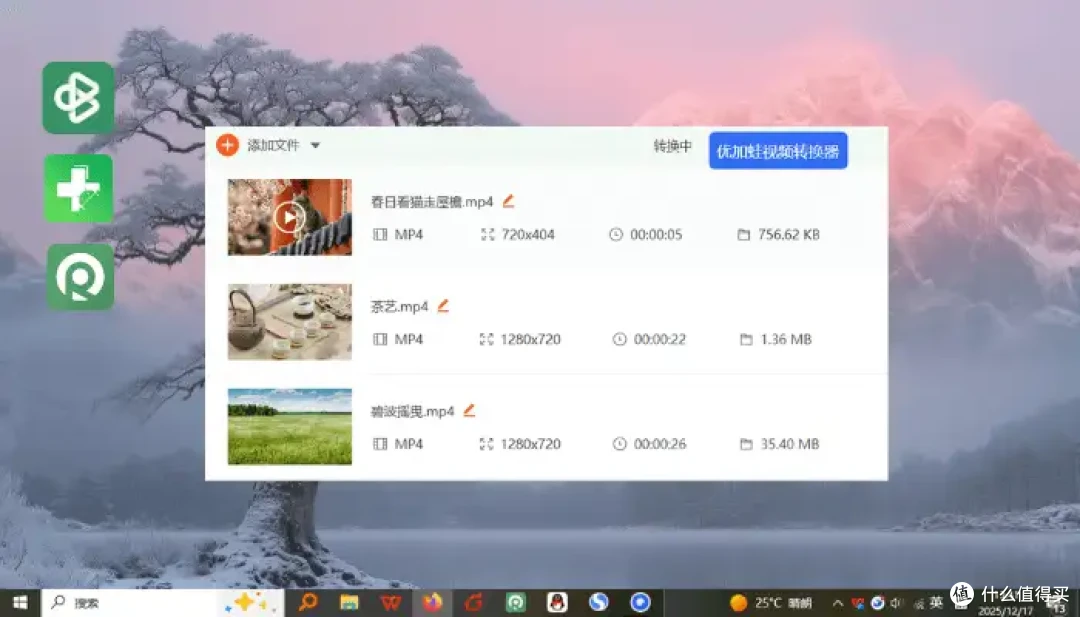Click the sparkle icon in taskbar search
This screenshot has width=1080, height=617.
point(249,603)
